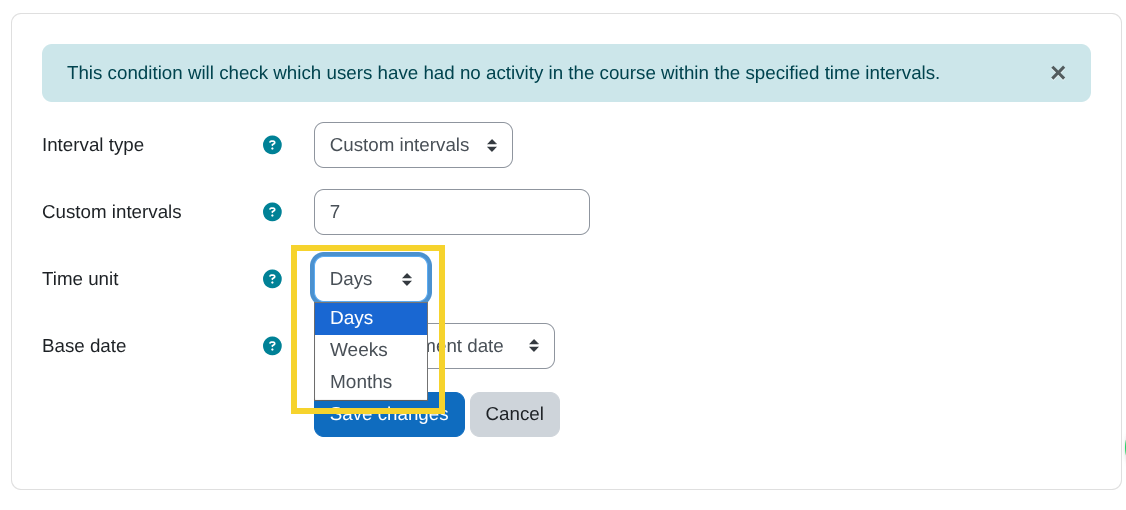
Task: Show help for the Time unit field
Action: click(x=272, y=279)
